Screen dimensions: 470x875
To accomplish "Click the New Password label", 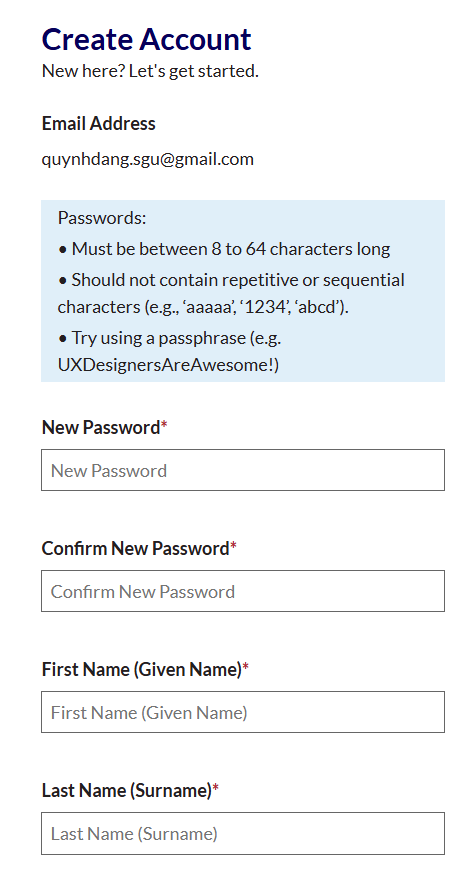I will 101,427.
